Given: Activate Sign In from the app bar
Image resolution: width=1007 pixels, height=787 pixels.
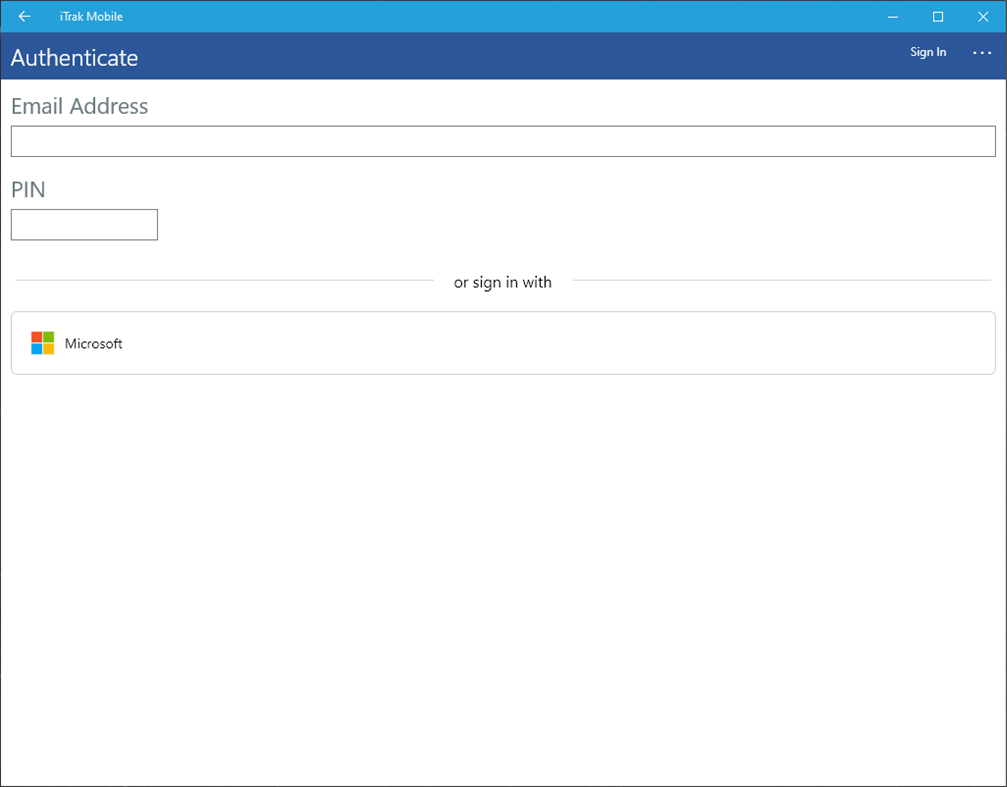Looking at the screenshot, I should pyautogui.click(x=927, y=52).
